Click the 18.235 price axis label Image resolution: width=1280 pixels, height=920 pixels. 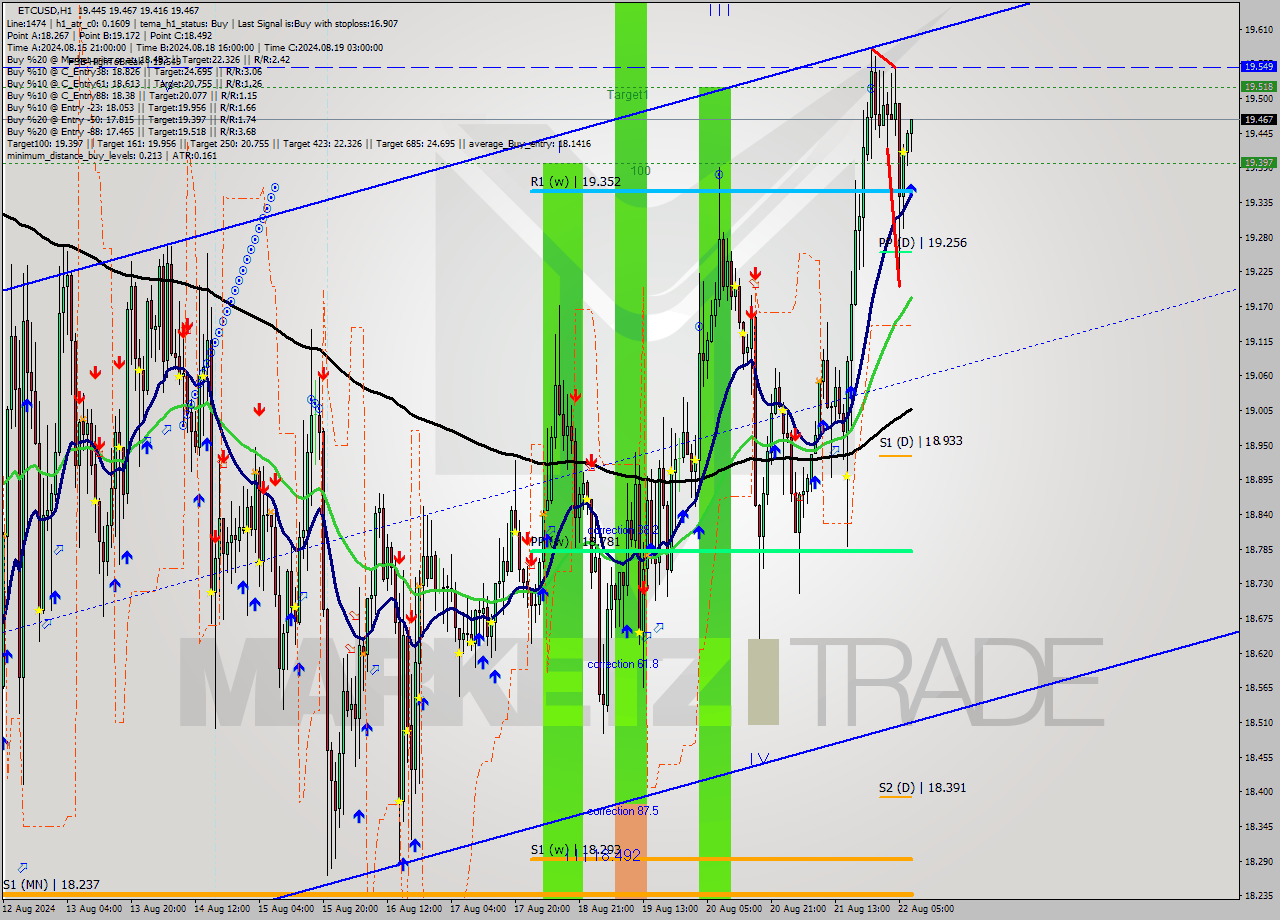1258,895
